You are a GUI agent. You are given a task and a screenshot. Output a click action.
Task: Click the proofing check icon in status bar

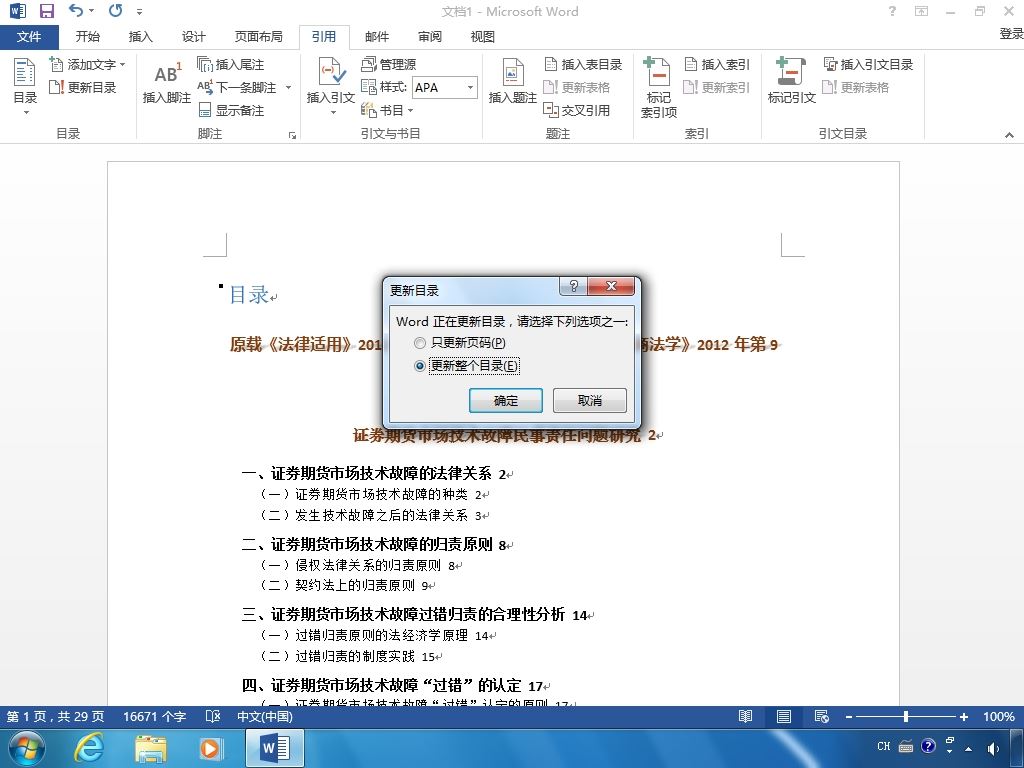213,716
